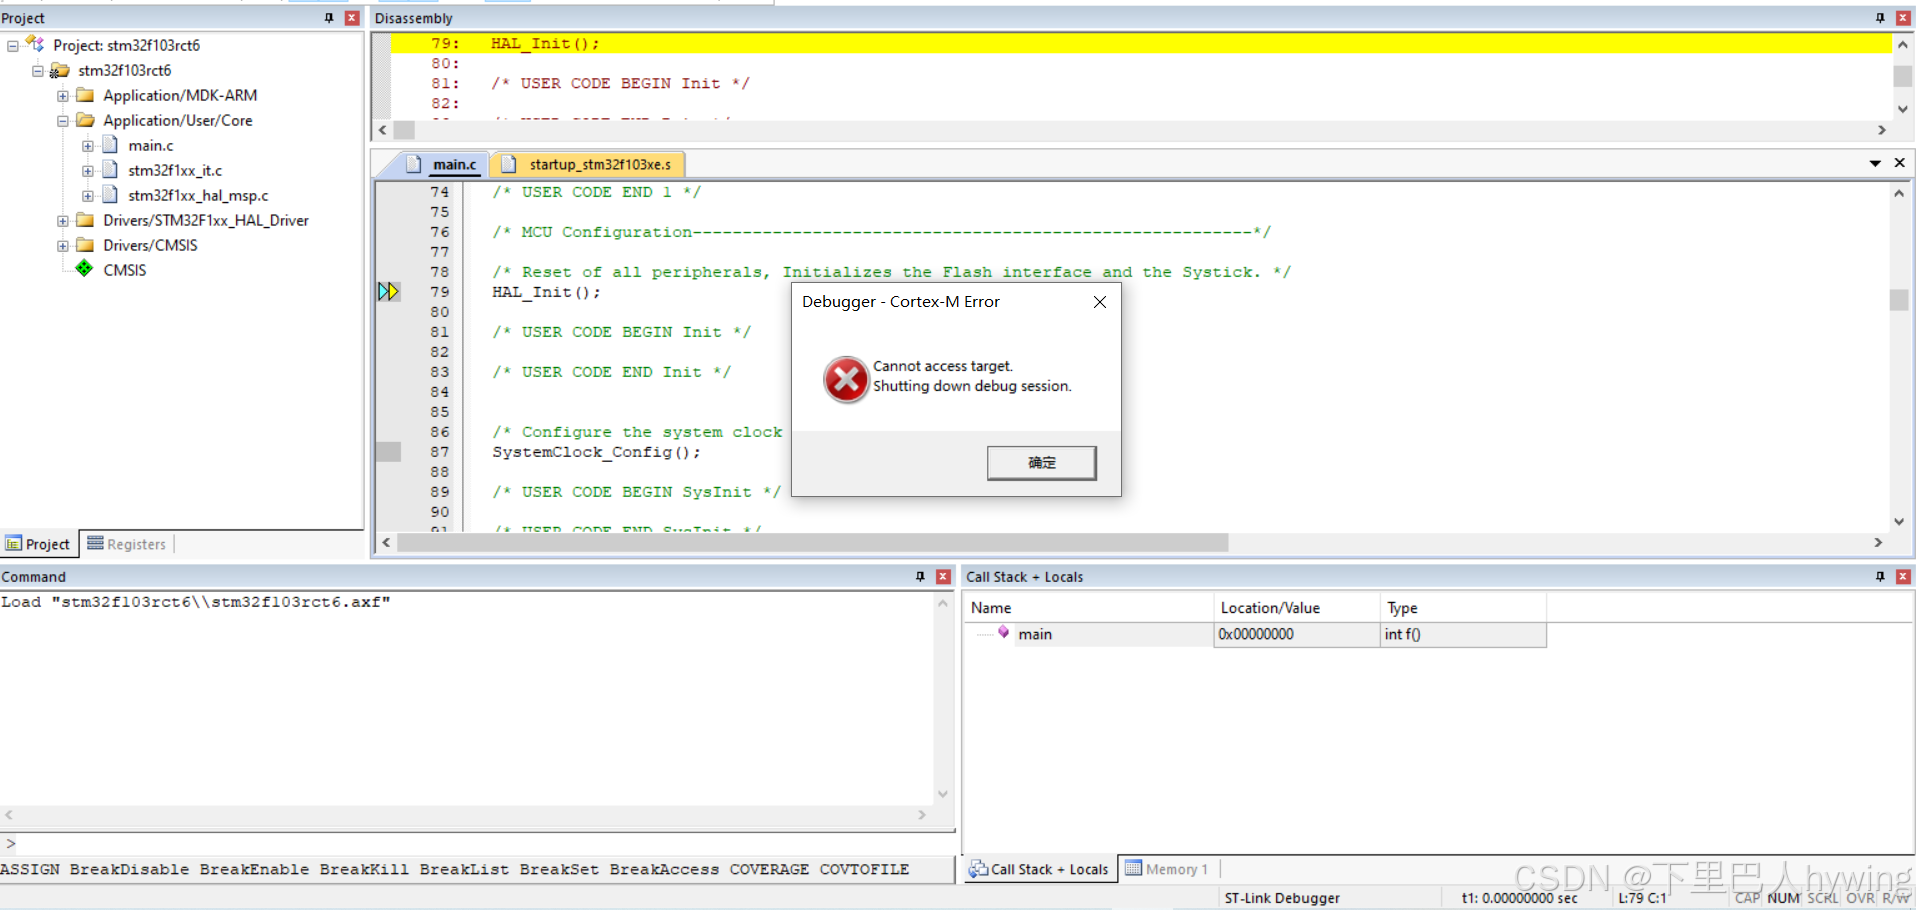
Task: Click the Drivers/CMSIS folder icon
Action: coord(85,245)
